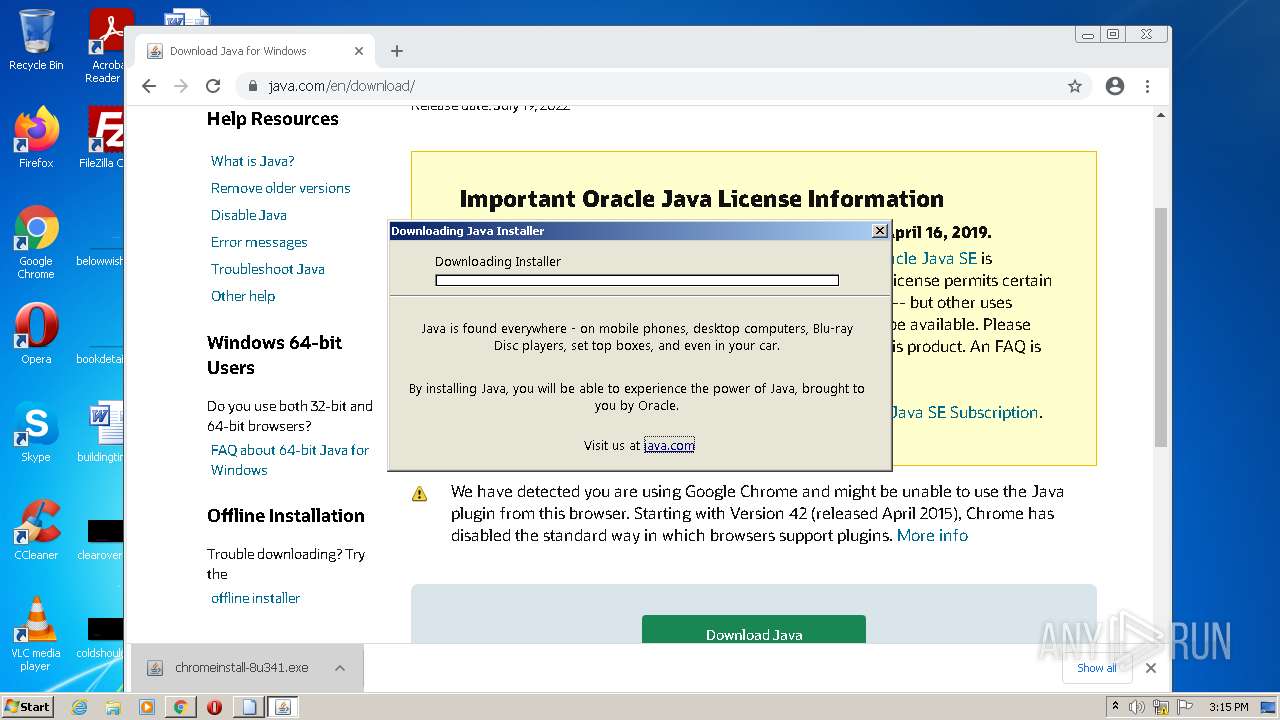Image resolution: width=1280 pixels, height=720 pixels.
Task: Bookmark this page with the star icon
Action: click(1075, 86)
